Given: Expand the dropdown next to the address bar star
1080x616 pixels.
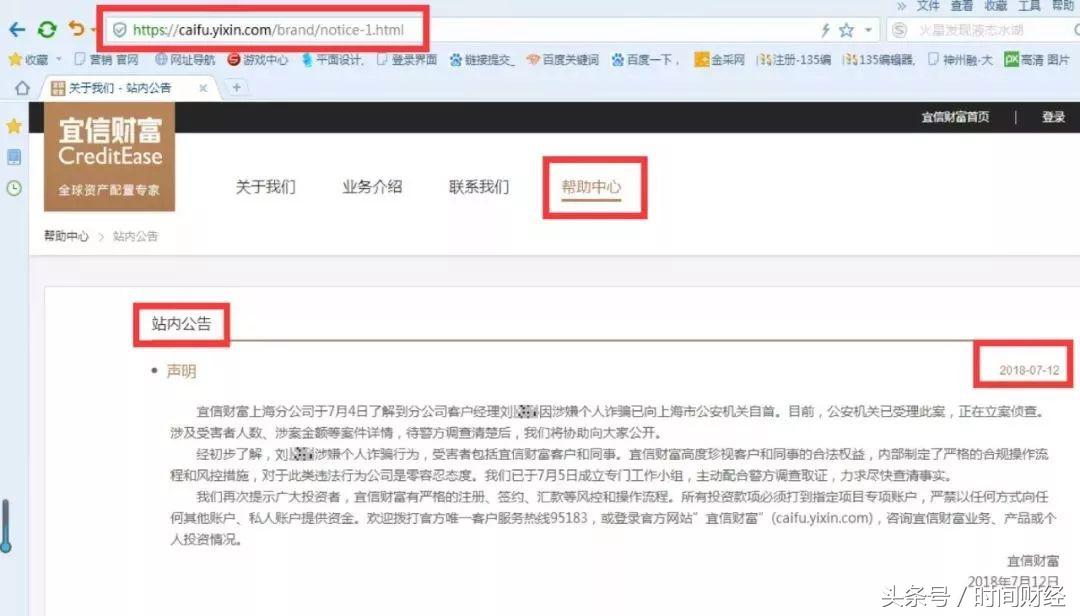Looking at the screenshot, I should [866, 29].
